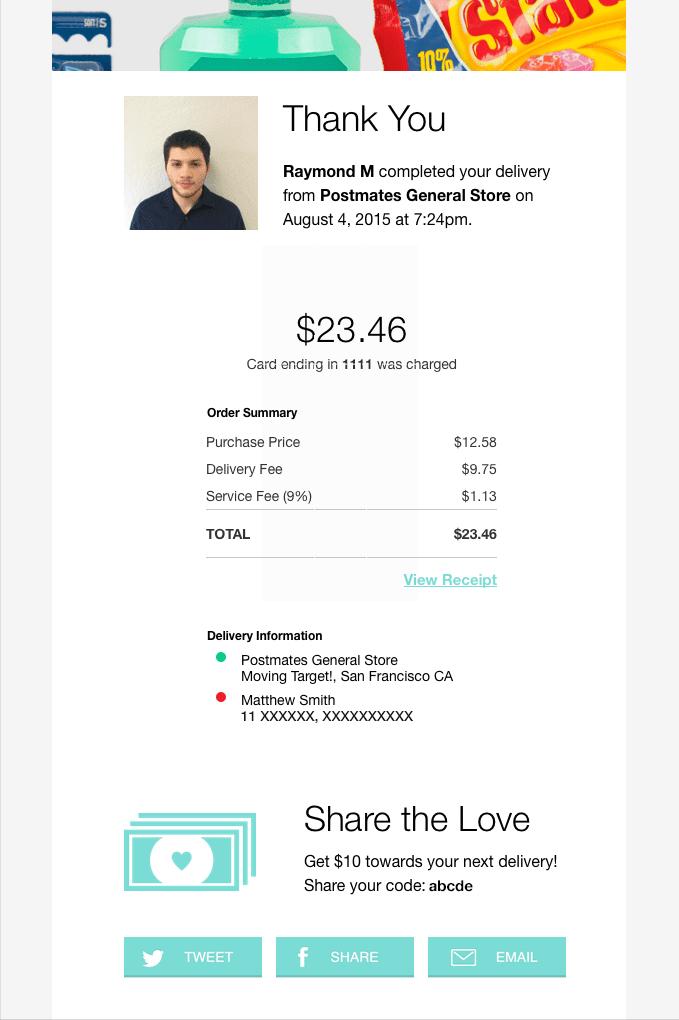The image size is (679, 1020).
Task: Click the money bills heart icon
Action: pos(189,852)
